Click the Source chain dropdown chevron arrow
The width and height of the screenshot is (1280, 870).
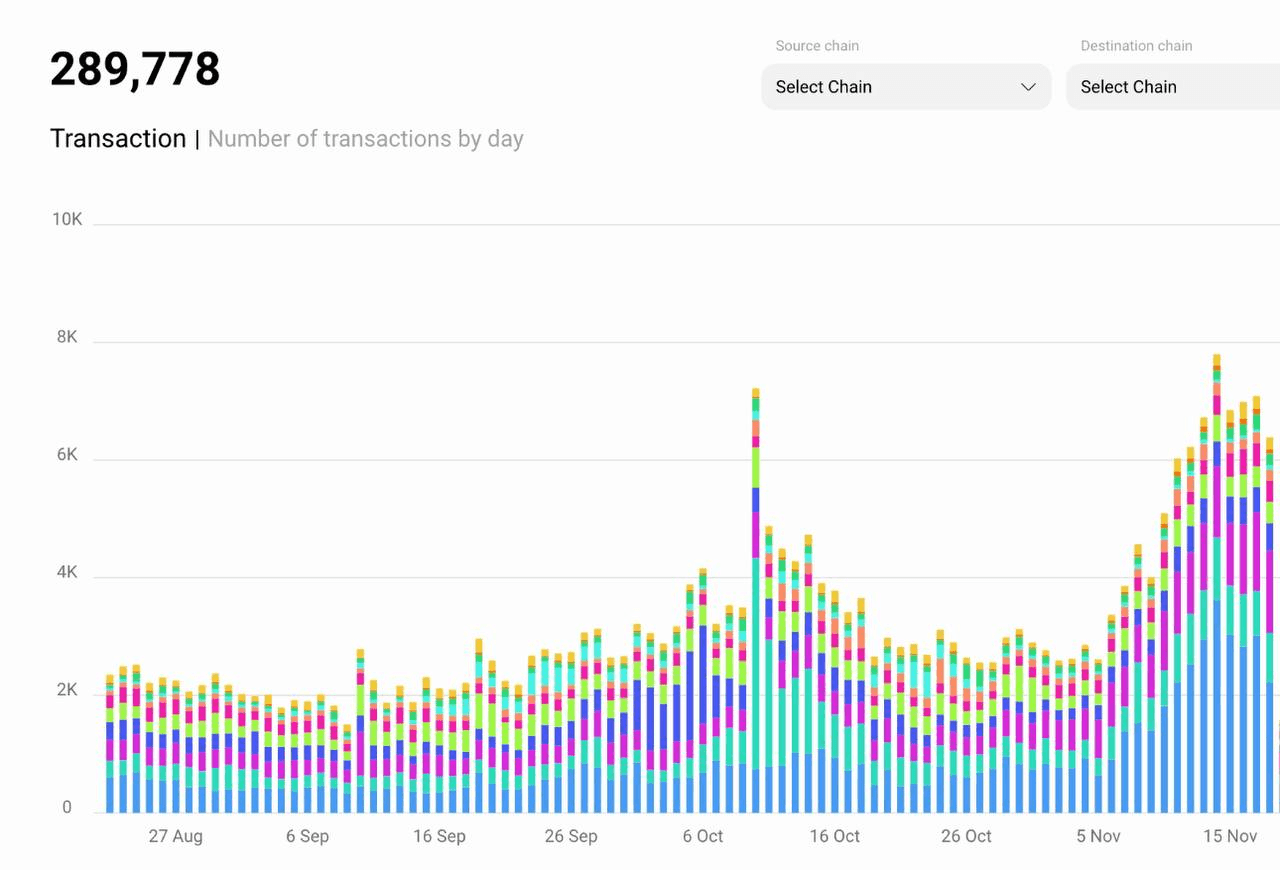click(1028, 87)
